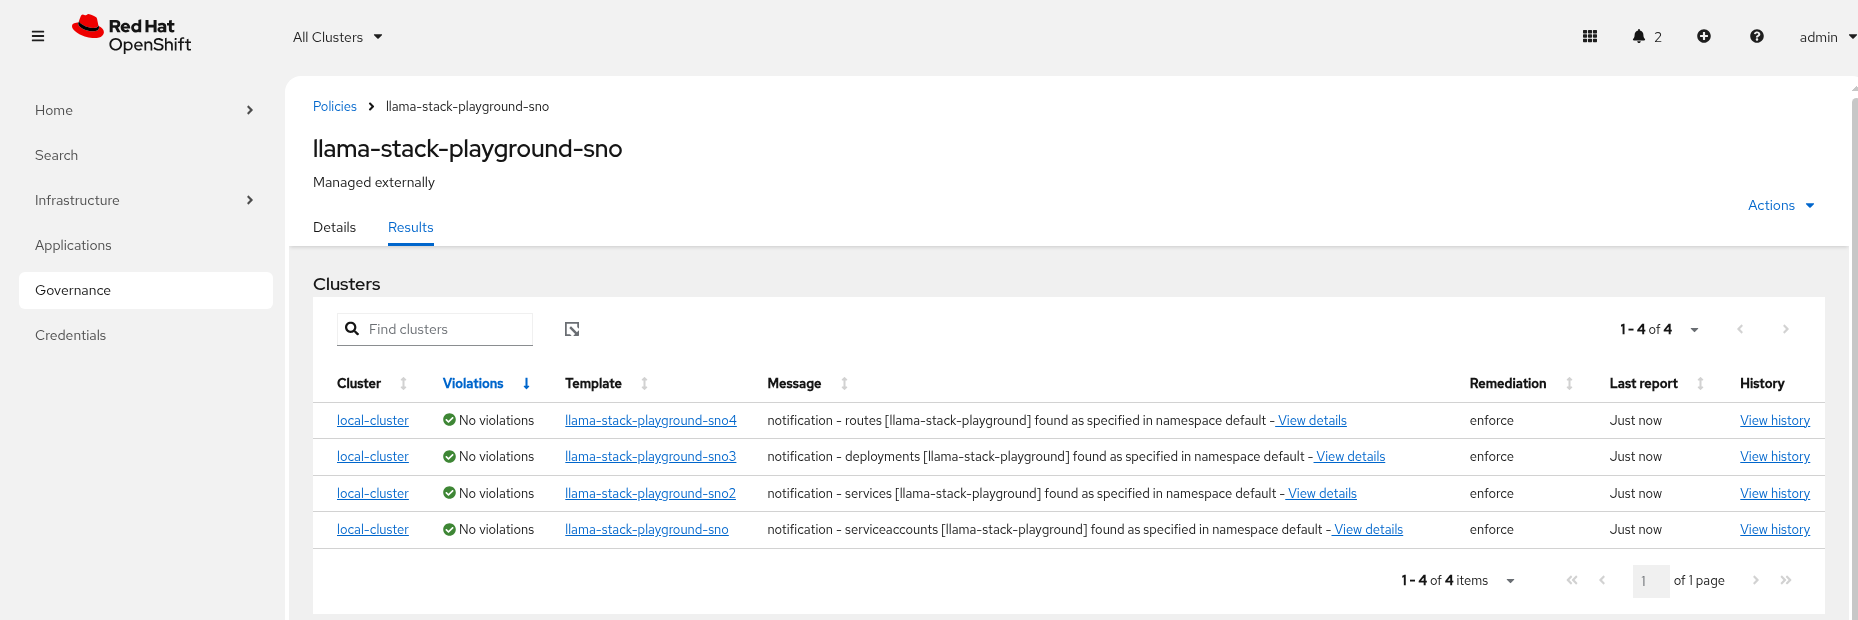Click the plus add icon in header

click(x=1704, y=37)
